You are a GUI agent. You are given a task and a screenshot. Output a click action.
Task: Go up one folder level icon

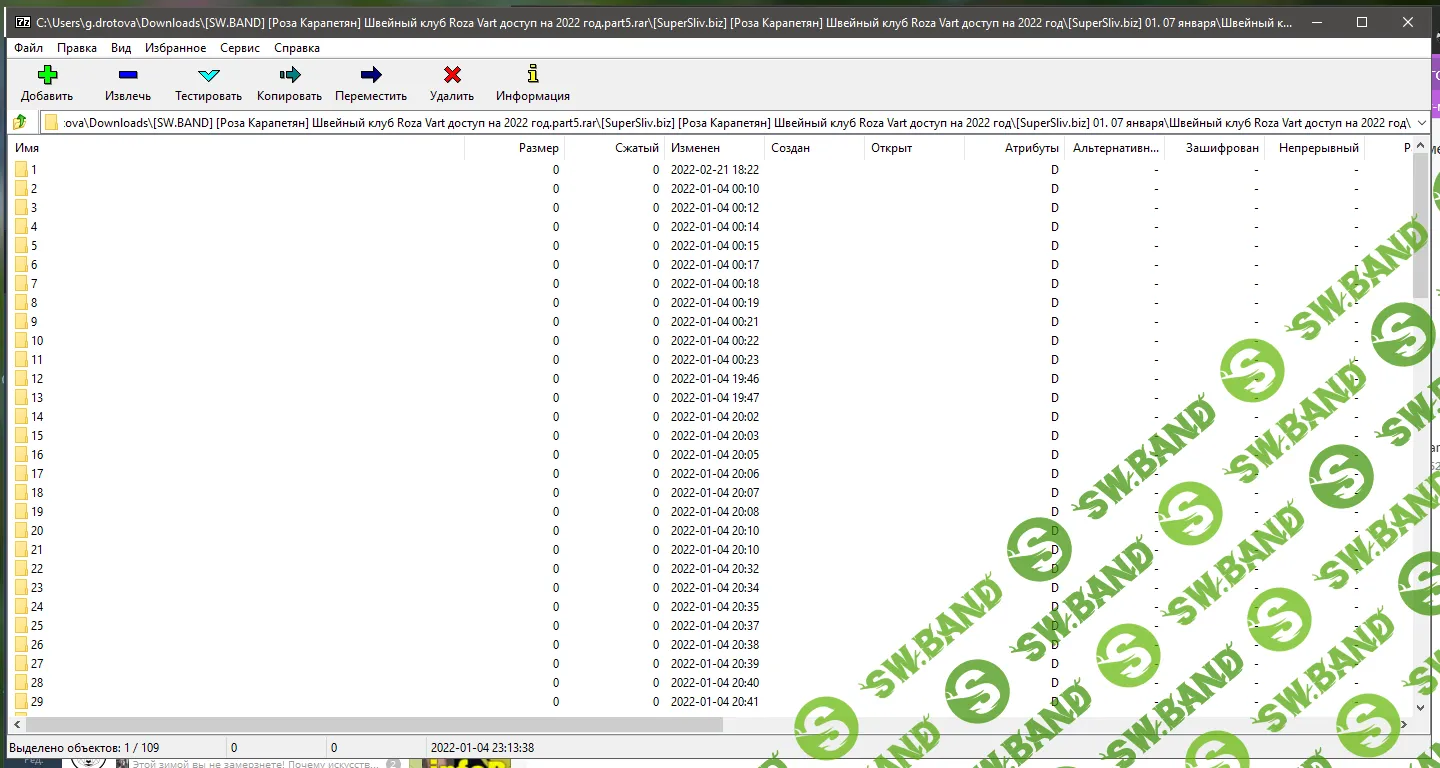(20, 122)
